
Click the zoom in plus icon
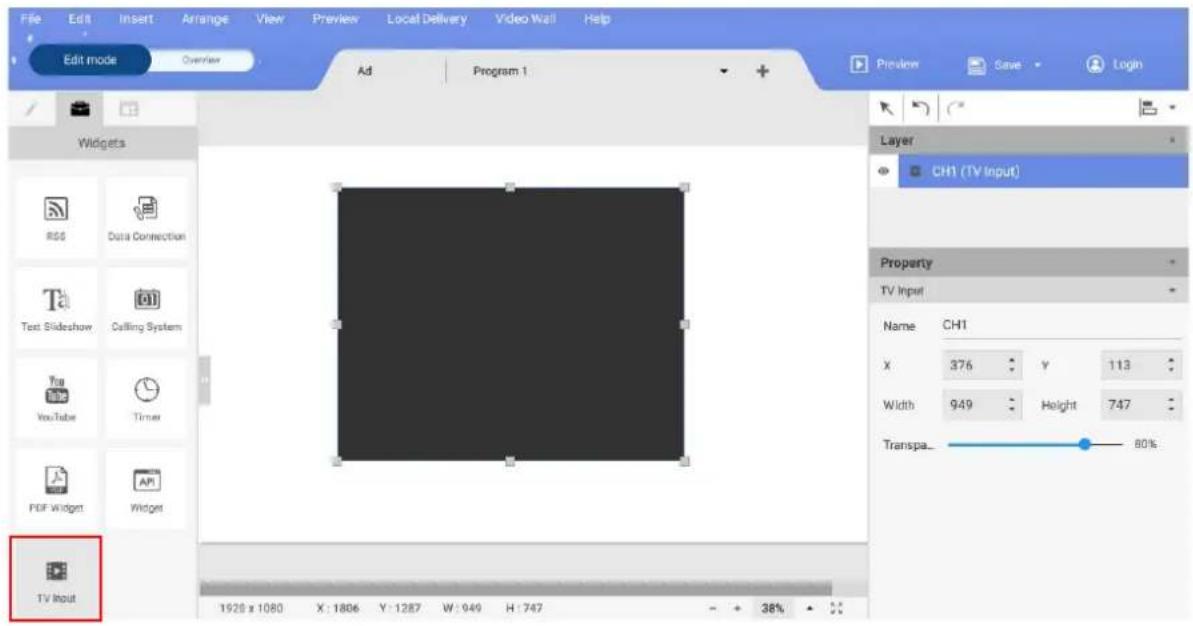point(737,609)
